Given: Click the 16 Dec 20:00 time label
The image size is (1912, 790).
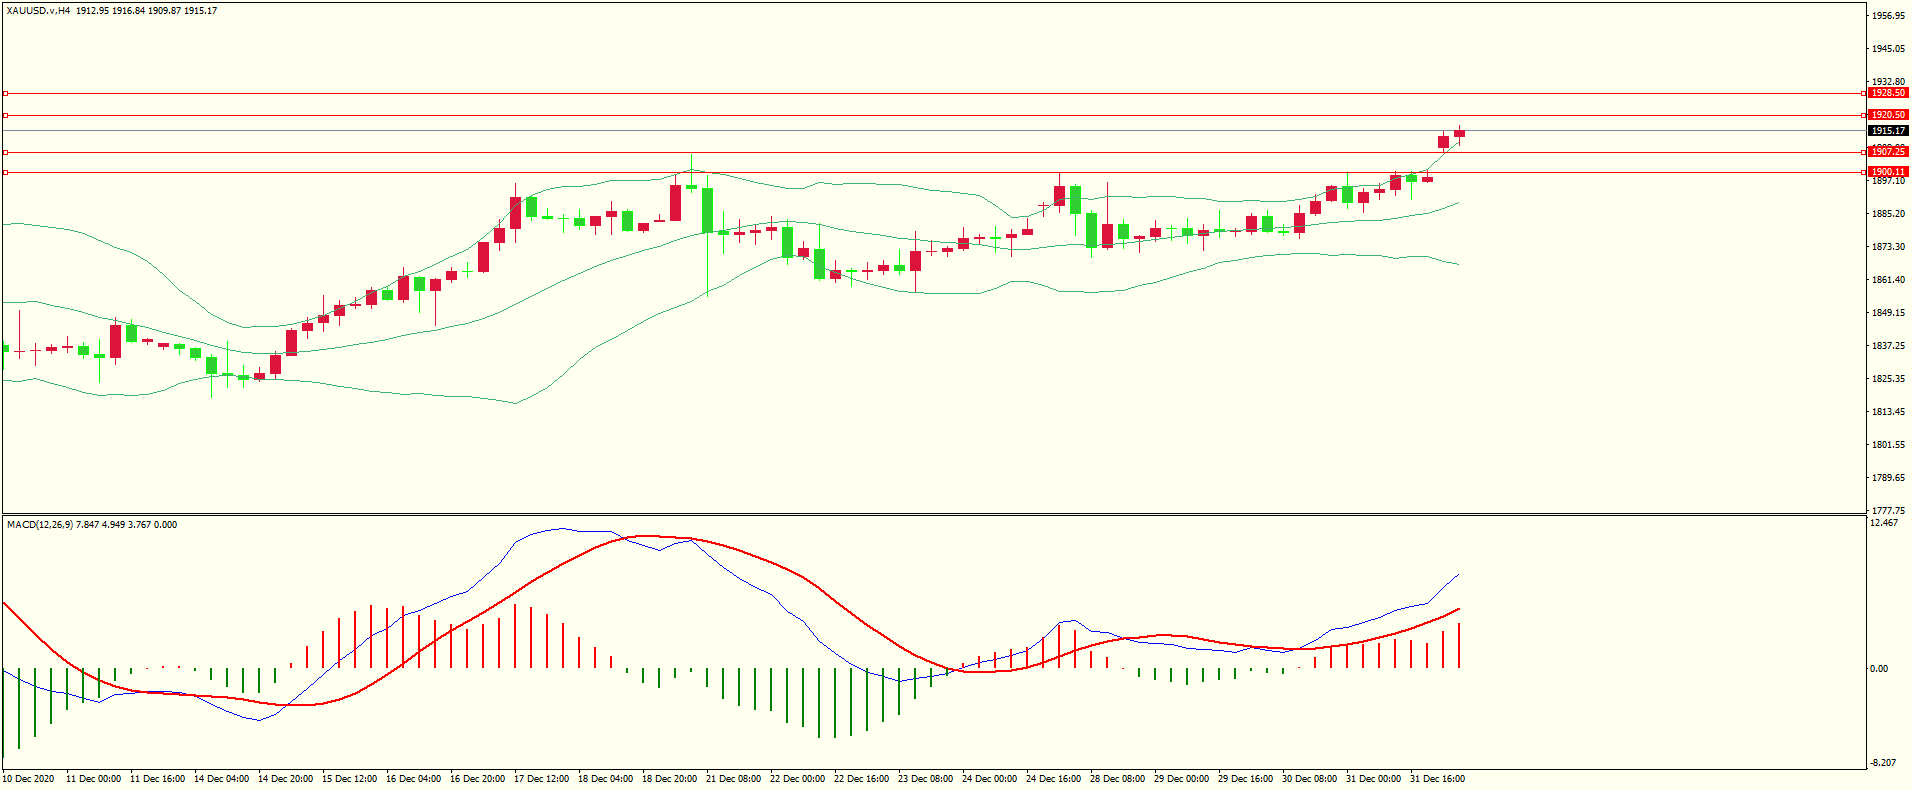Looking at the screenshot, I should pyautogui.click(x=477, y=779).
